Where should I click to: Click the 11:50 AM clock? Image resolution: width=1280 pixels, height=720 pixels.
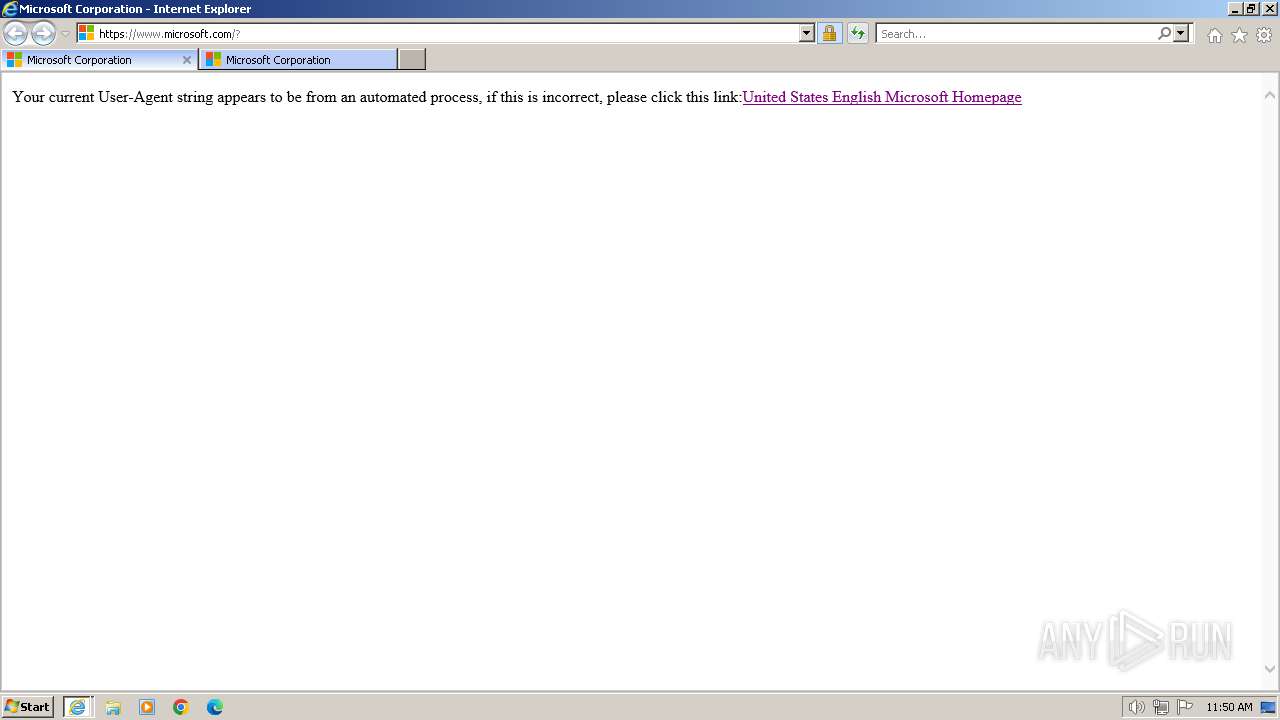(1229, 707)
